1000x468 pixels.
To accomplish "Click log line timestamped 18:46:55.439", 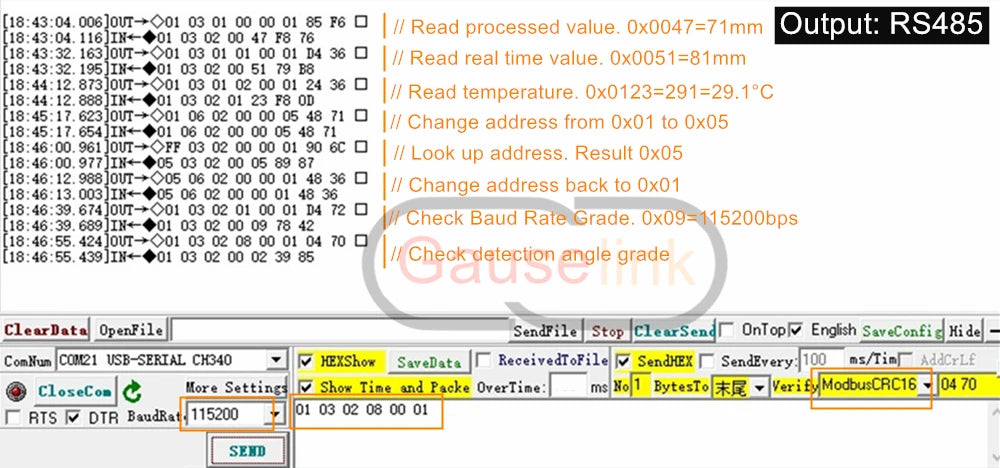I will [158, 256].
